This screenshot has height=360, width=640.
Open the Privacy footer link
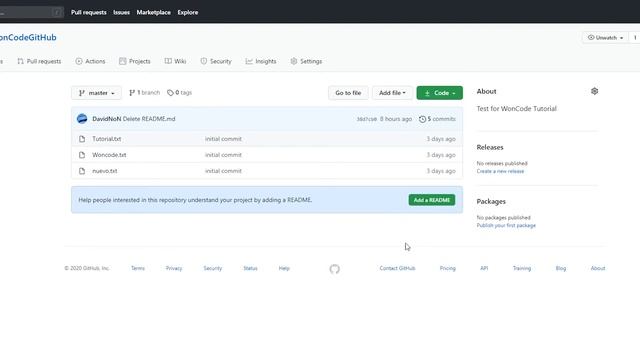(174, 268)
